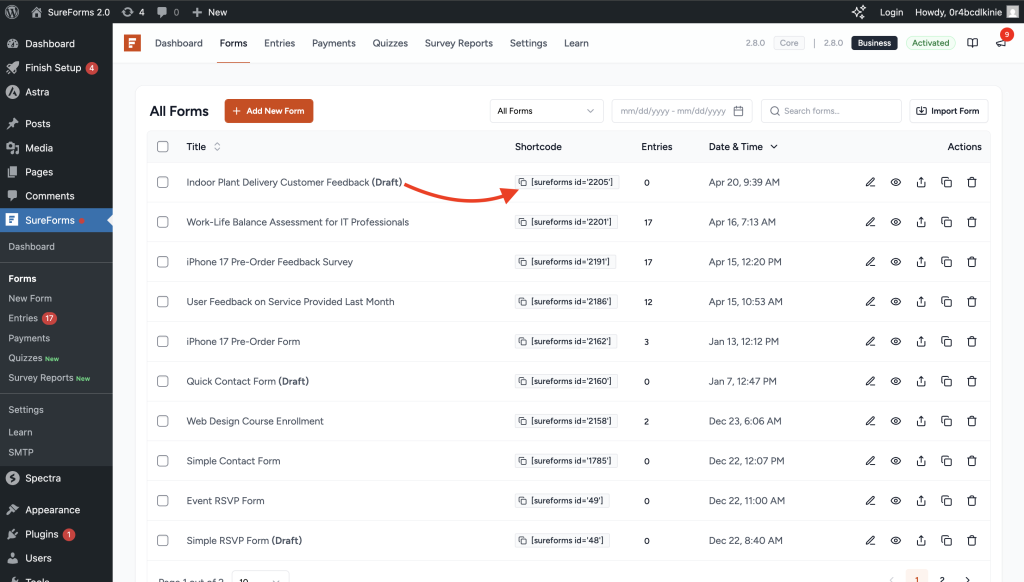Check the Indoor Plant Delivery form row
The height and width of the screenshot is (582, 1024).
163,182
